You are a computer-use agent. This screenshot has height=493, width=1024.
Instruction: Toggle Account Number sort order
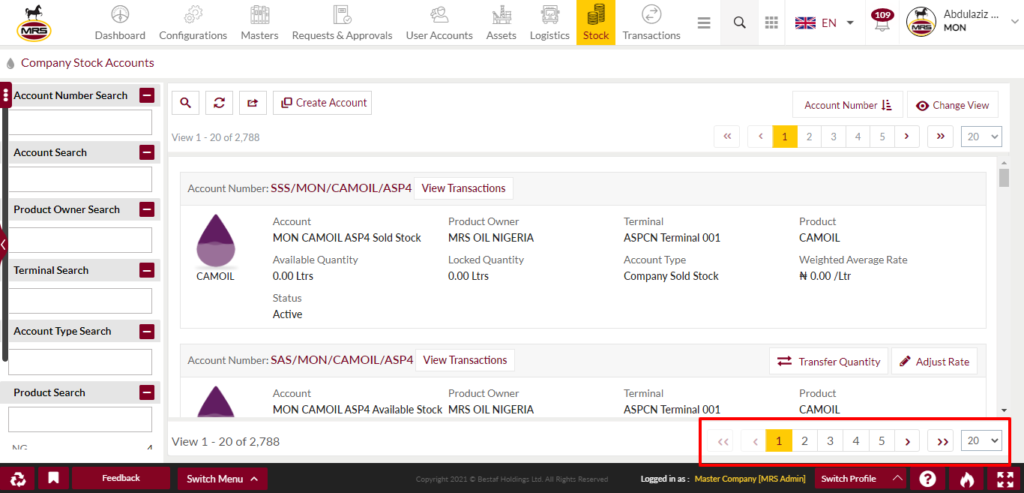coord(848,105)
